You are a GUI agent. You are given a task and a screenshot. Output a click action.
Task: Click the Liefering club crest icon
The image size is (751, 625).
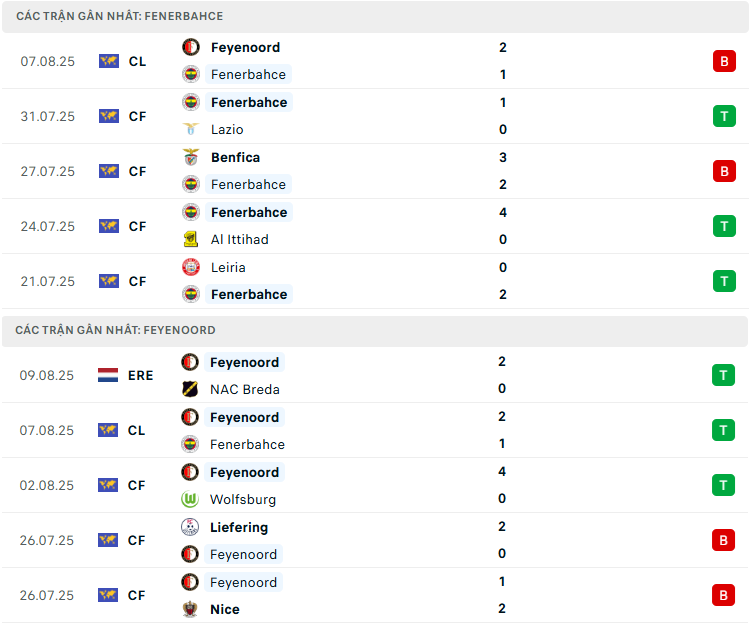coord(190,527)
